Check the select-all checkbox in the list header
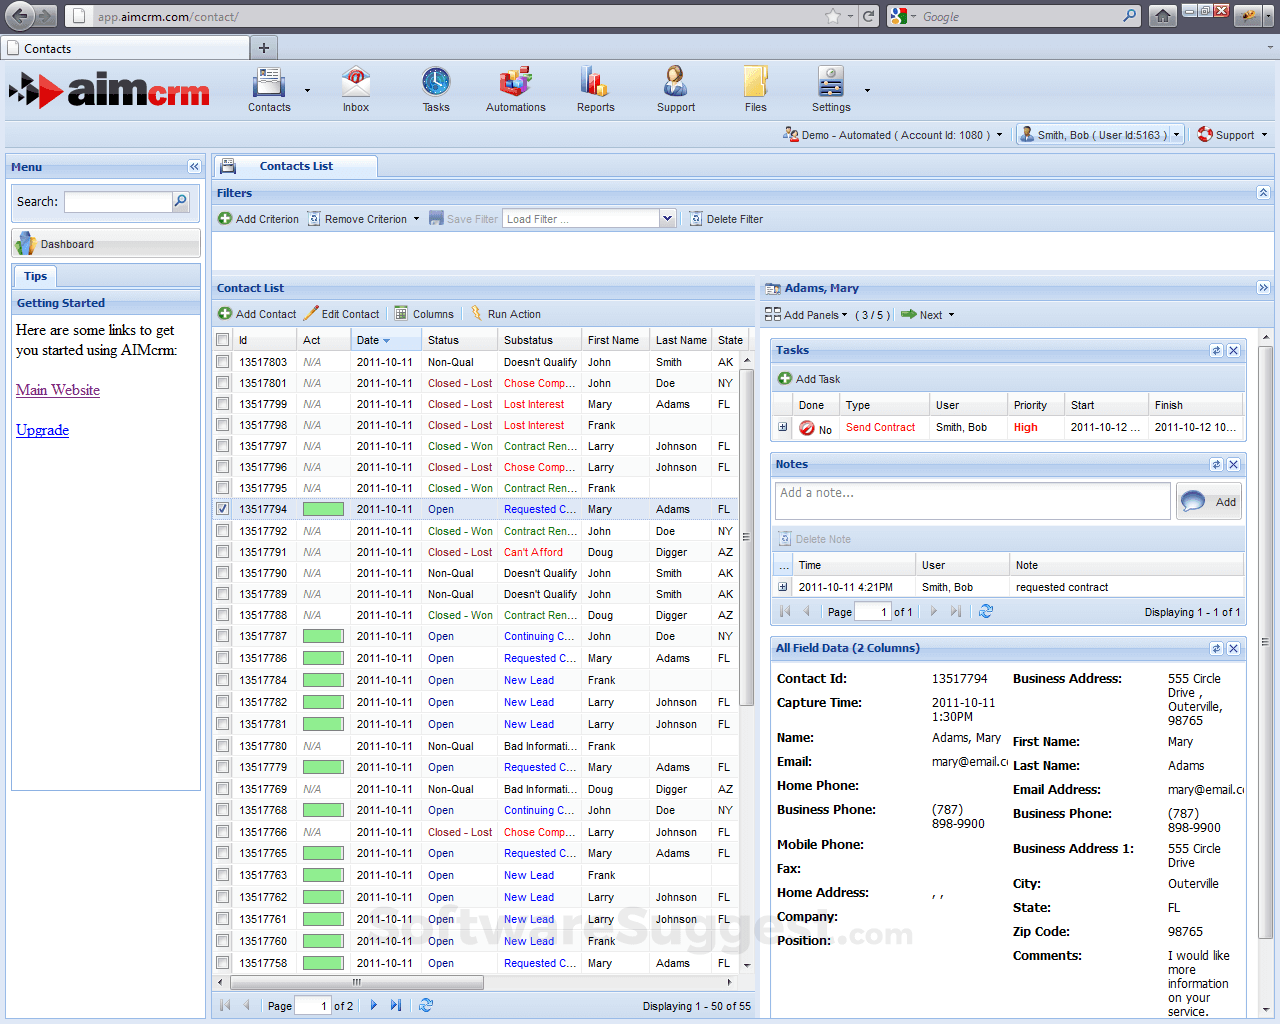Viewport: 1280px width, 1024px height. point(223,339)
